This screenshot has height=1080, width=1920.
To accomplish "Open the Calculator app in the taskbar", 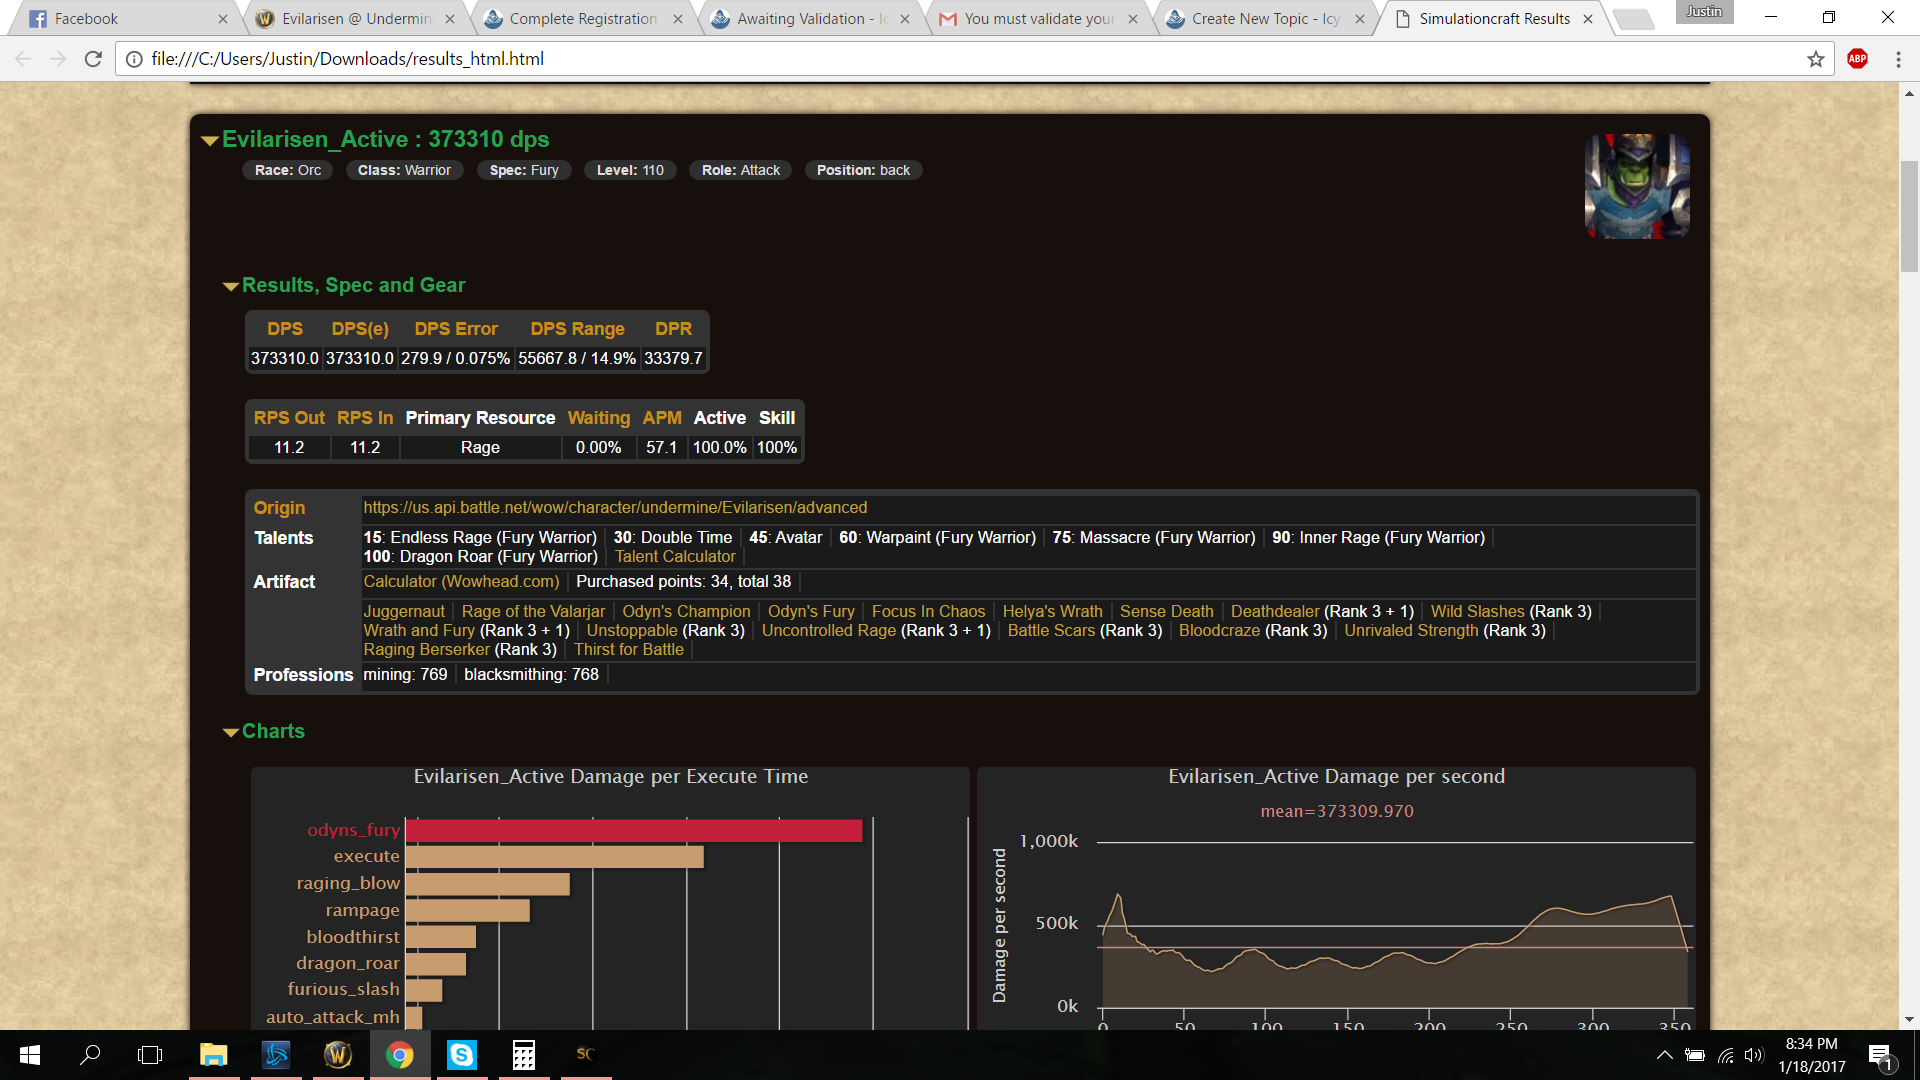I will point(523,1054).
